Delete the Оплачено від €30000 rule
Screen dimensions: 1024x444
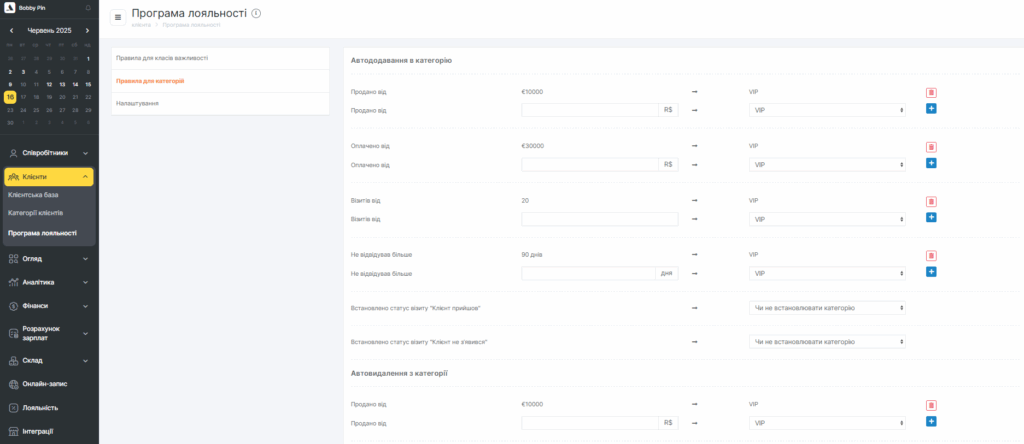(x=931, y=147)
